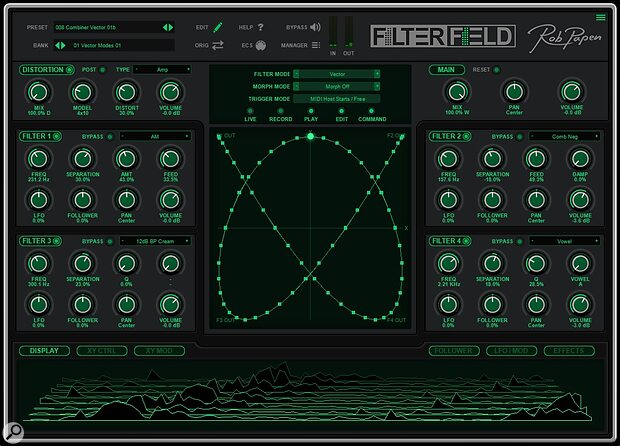Click the Main Volume knob
Screen dimensions: 620x446
(x=571, y=92)
